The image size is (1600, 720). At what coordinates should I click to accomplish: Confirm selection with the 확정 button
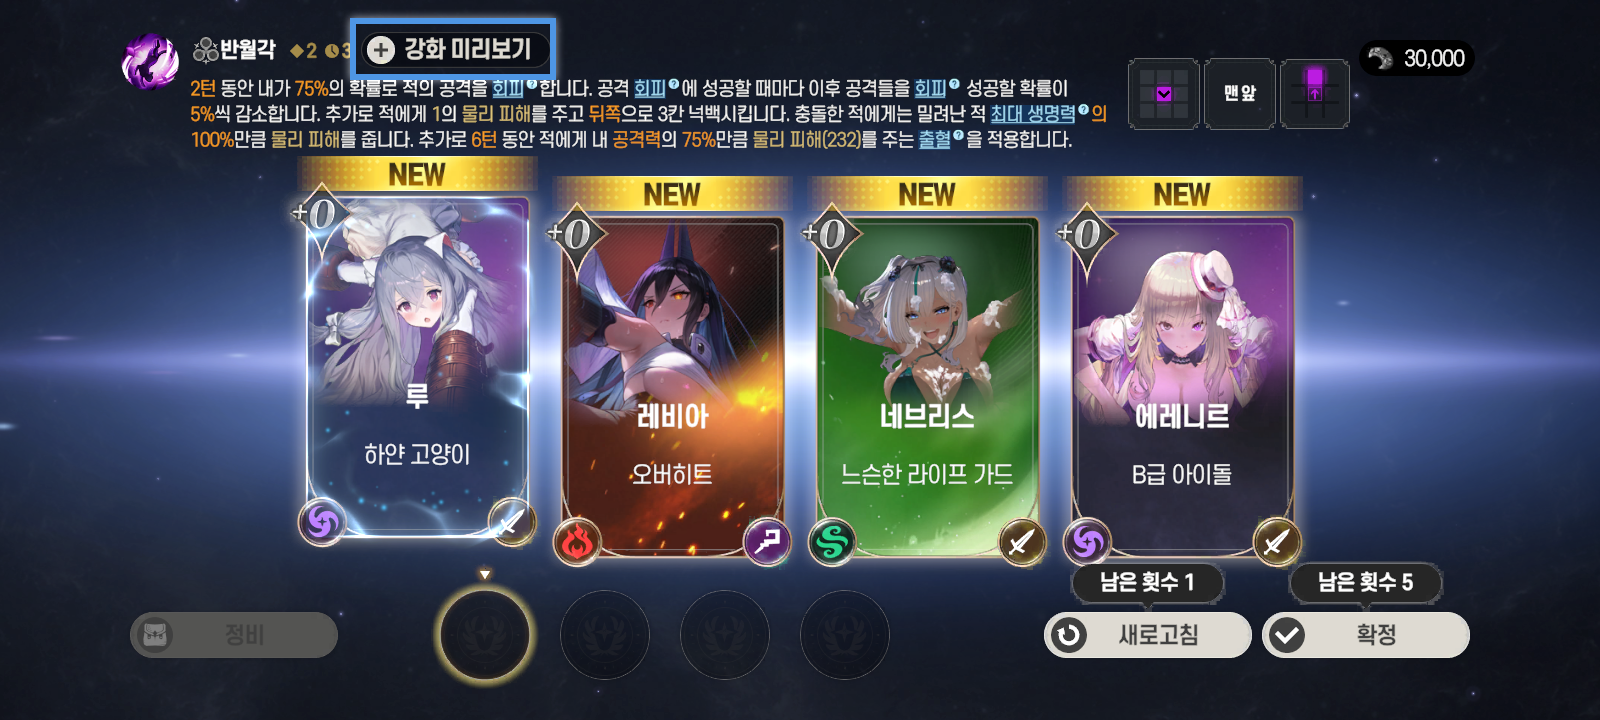[1366, 635]
